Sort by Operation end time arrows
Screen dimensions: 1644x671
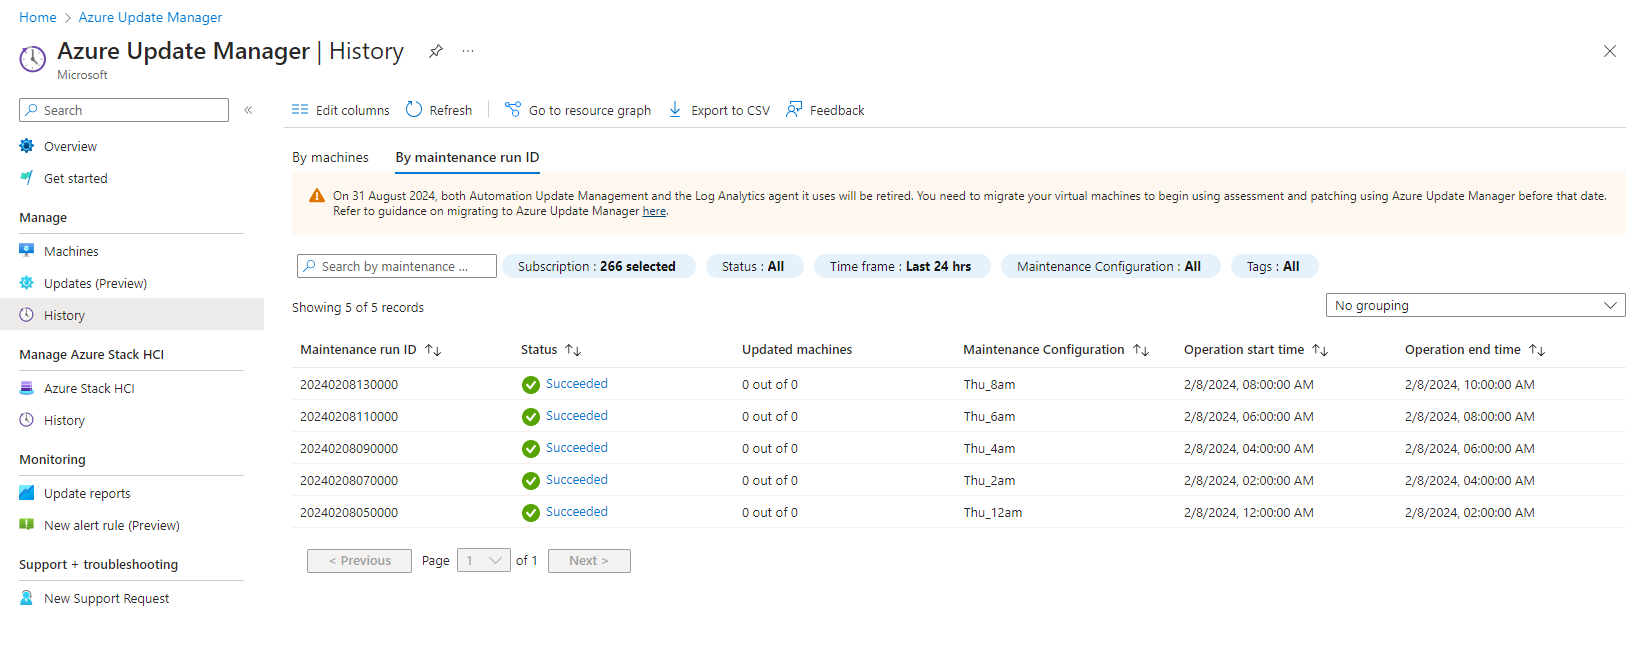pyautogui.click(x=1537, y=350)
